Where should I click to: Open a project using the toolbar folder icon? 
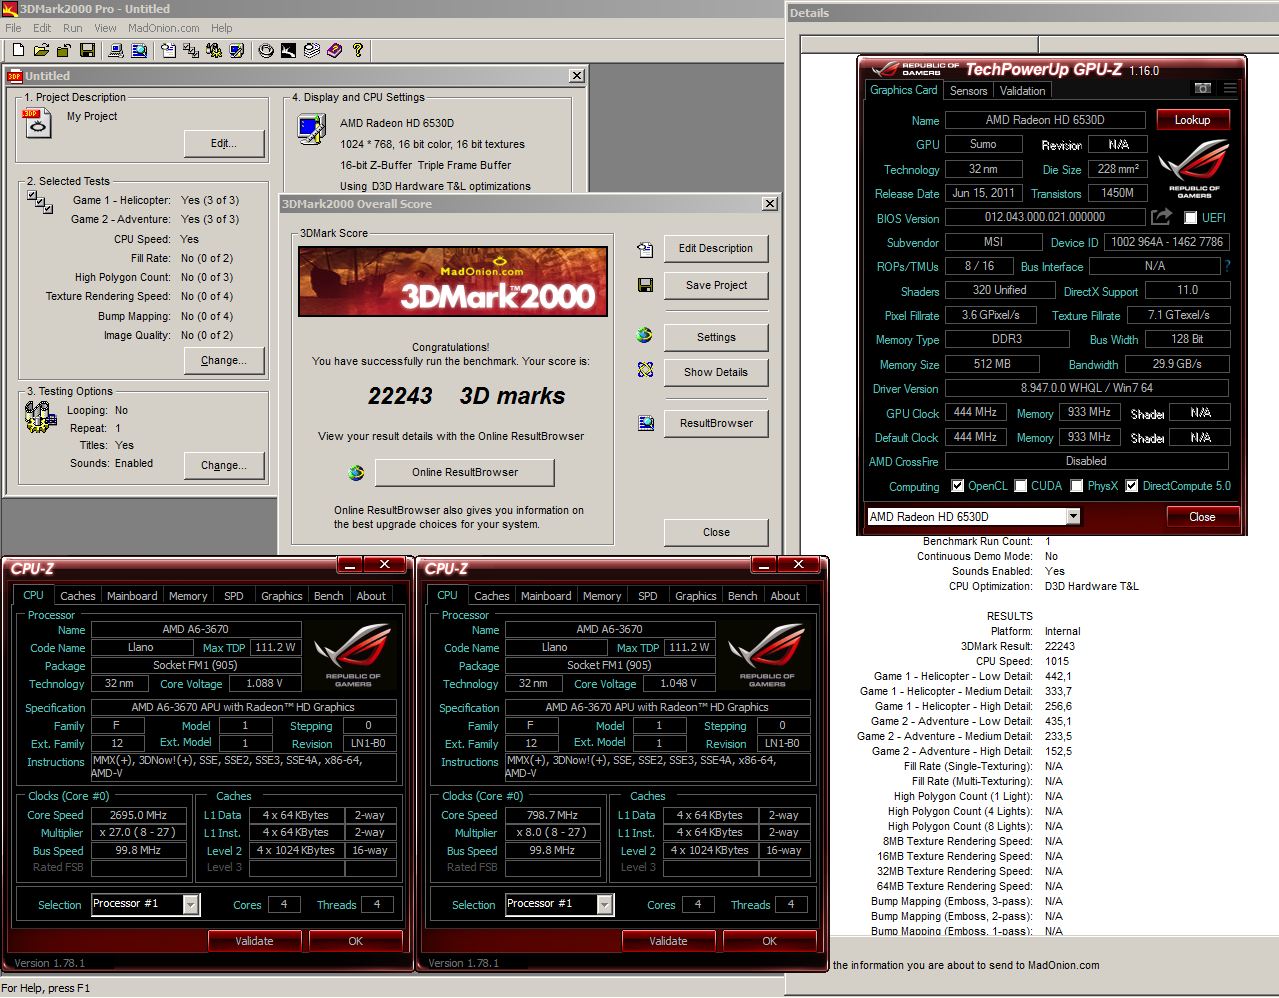coord(41,50)
